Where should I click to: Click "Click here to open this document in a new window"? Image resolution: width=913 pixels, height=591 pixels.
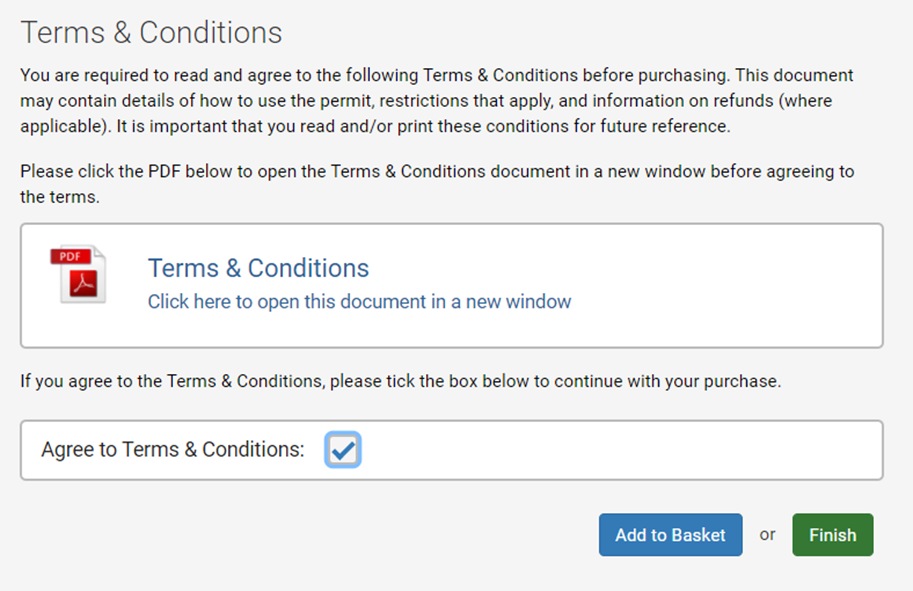click(x=359, y=302)
